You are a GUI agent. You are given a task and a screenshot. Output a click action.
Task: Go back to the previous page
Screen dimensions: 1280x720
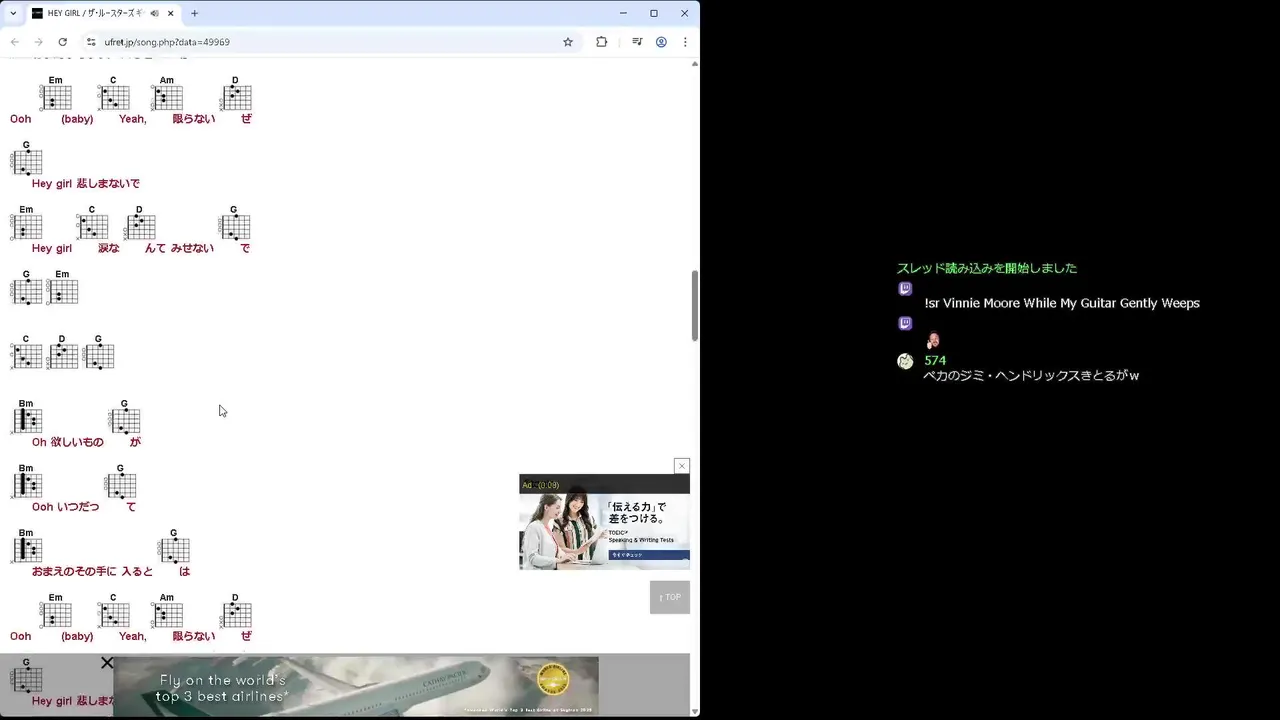pyautogui.click(x=14, y=42)
